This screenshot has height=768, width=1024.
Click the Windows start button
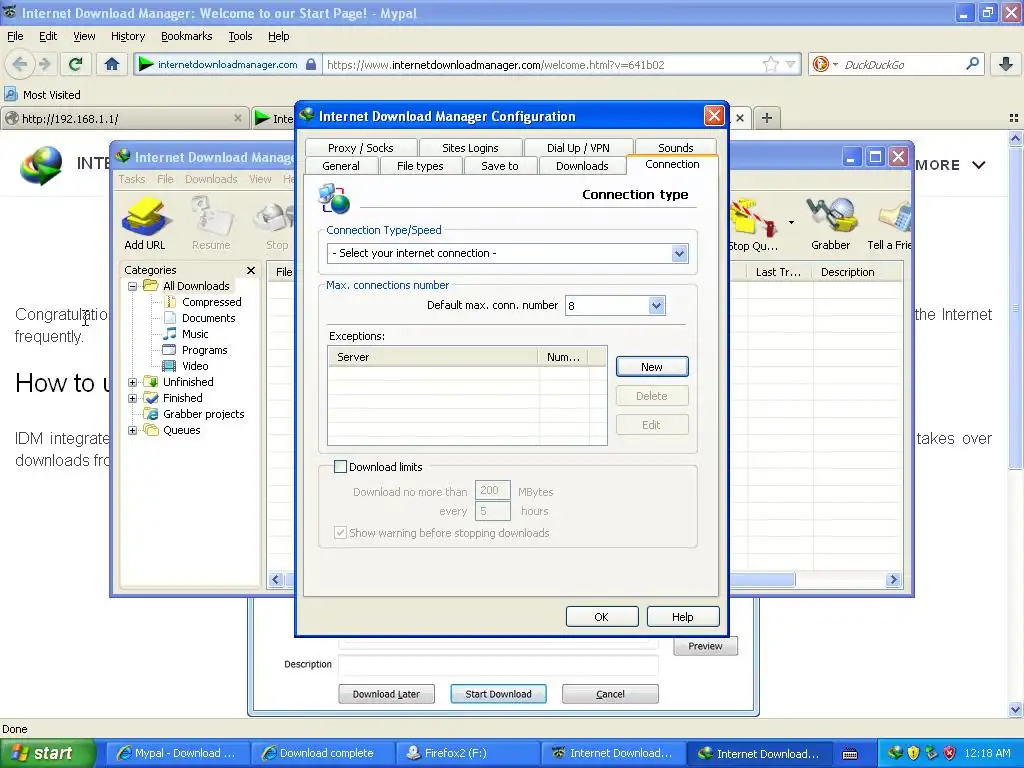click(47, 753)
